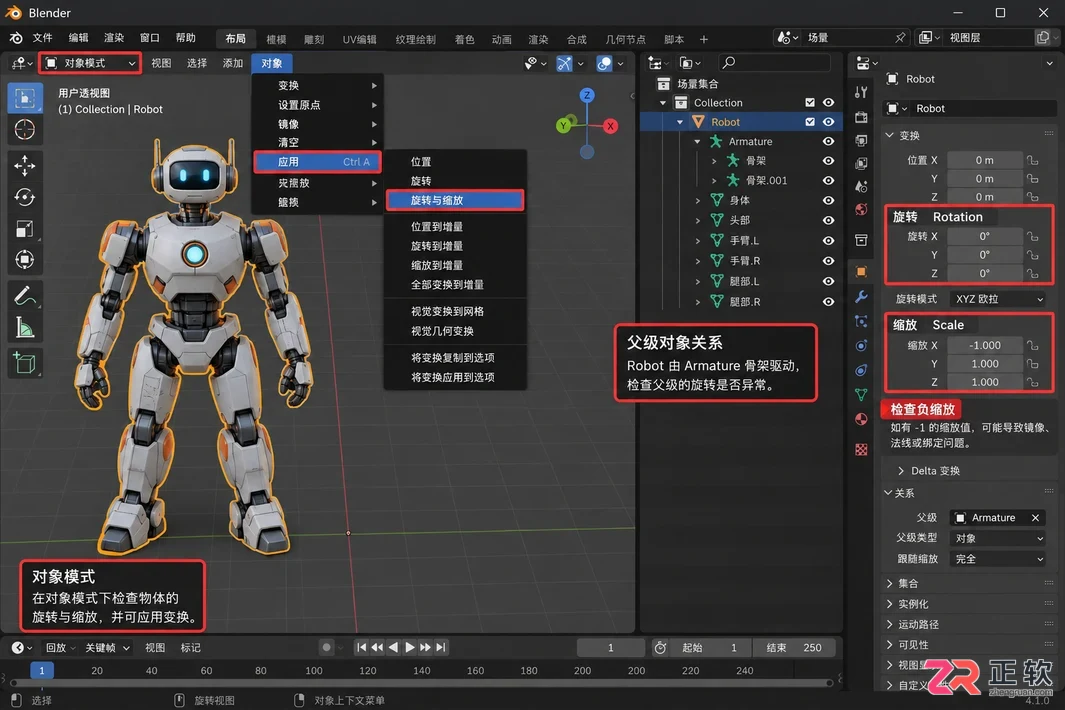Viewport: 1065px width, 710px height.
Task: Open the Texture properties tab
Action: (x=861, y=450)
